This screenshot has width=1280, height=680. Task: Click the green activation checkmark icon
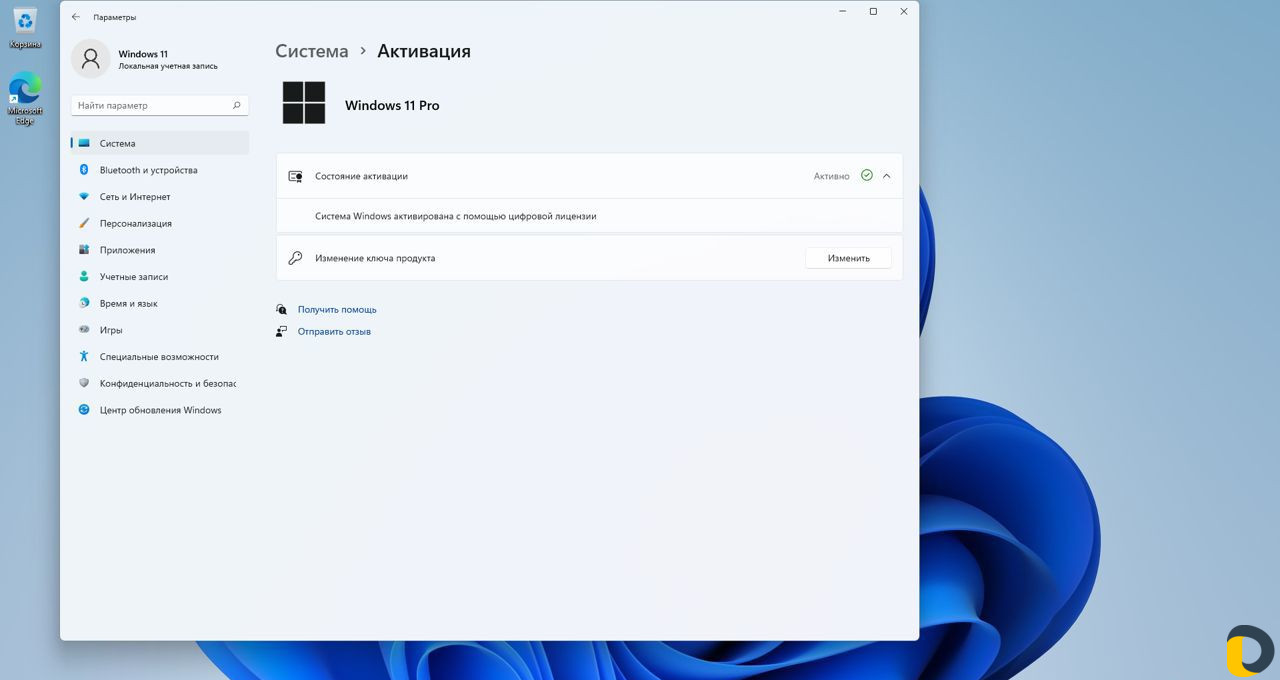(867, 175)
